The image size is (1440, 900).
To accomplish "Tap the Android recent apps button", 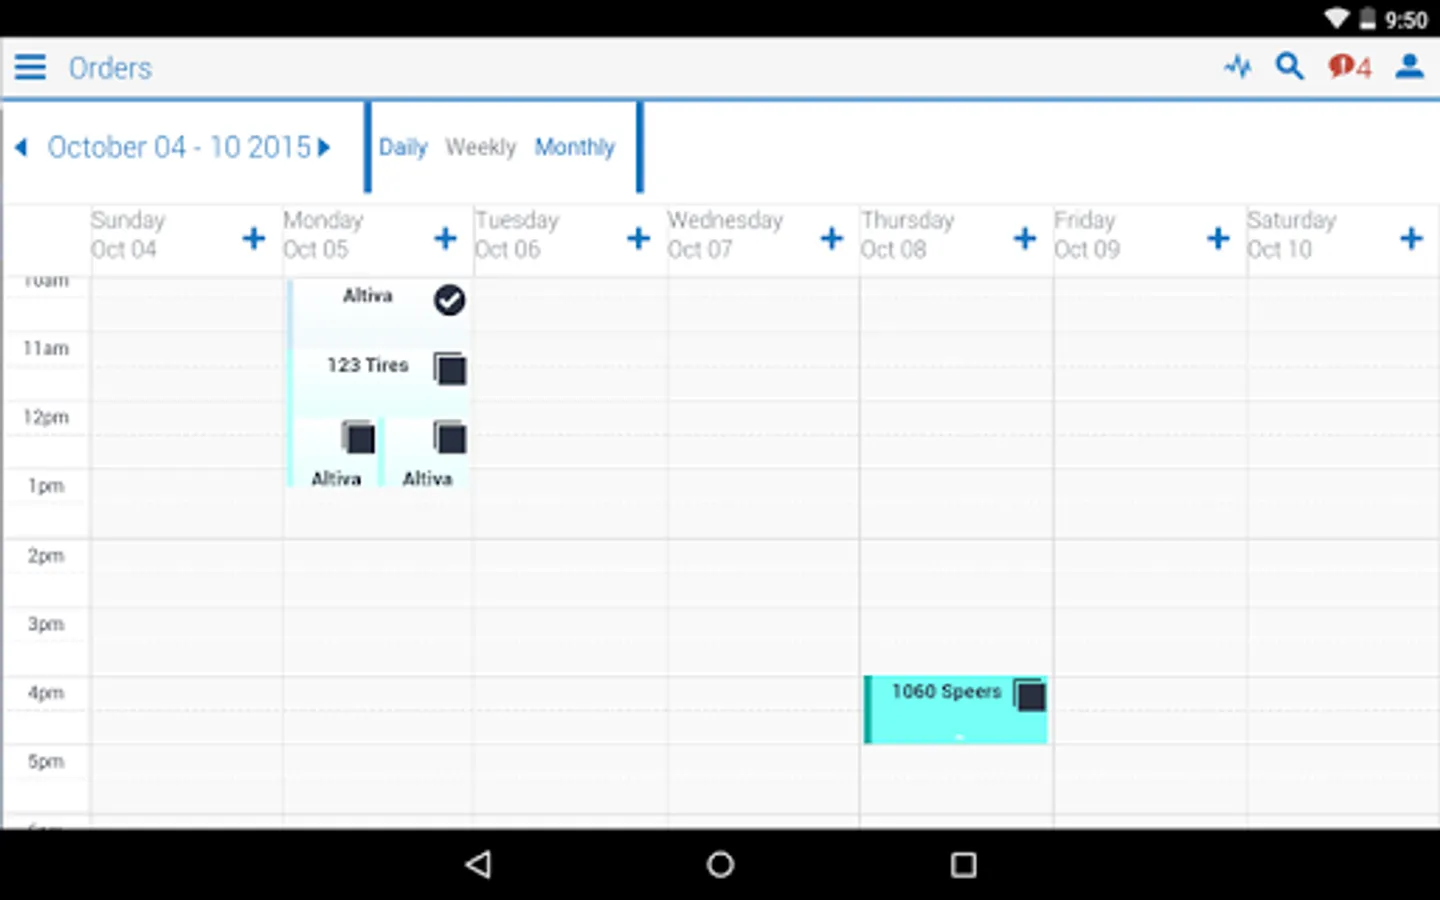I will tap(963, 864).
